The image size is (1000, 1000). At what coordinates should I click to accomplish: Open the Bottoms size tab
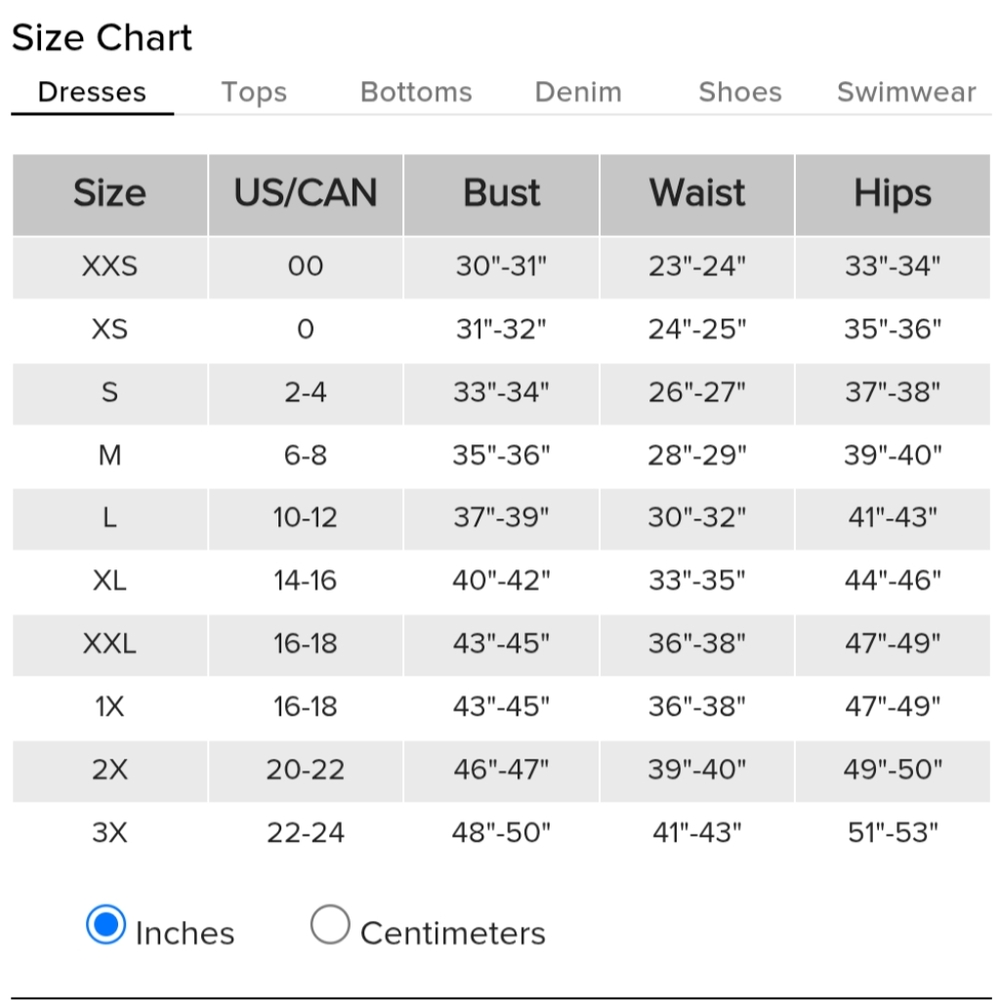pyautogui.click(x=416, y=92)
